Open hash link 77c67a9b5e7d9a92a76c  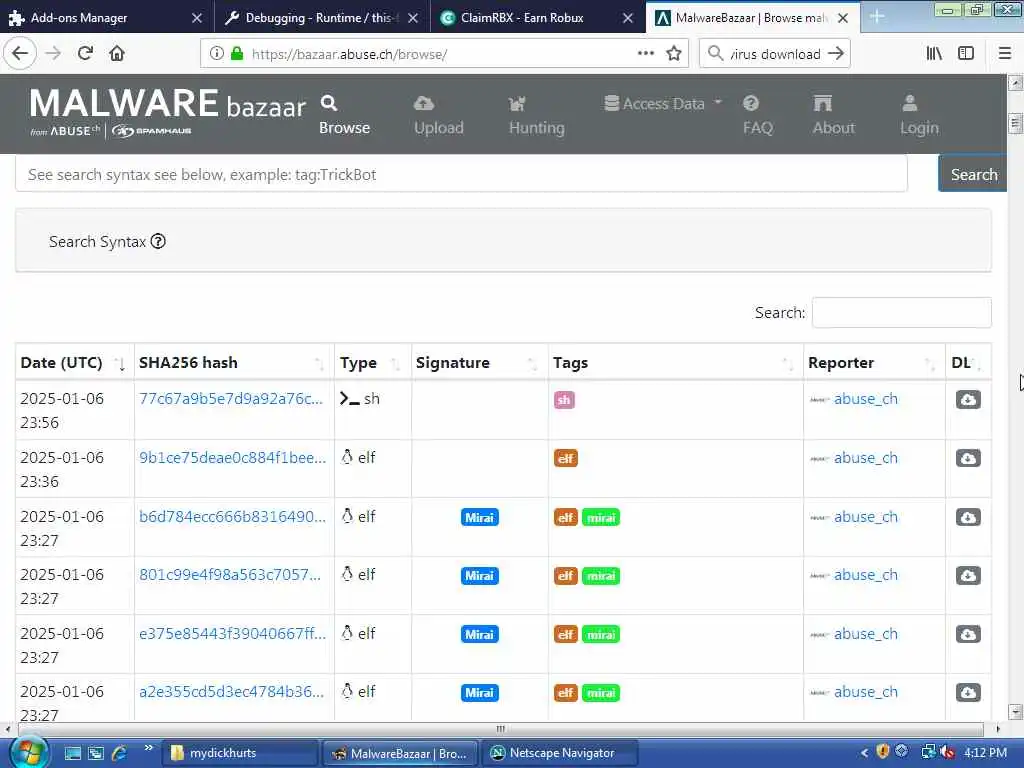pyautogui.click(x=231, y=399)
